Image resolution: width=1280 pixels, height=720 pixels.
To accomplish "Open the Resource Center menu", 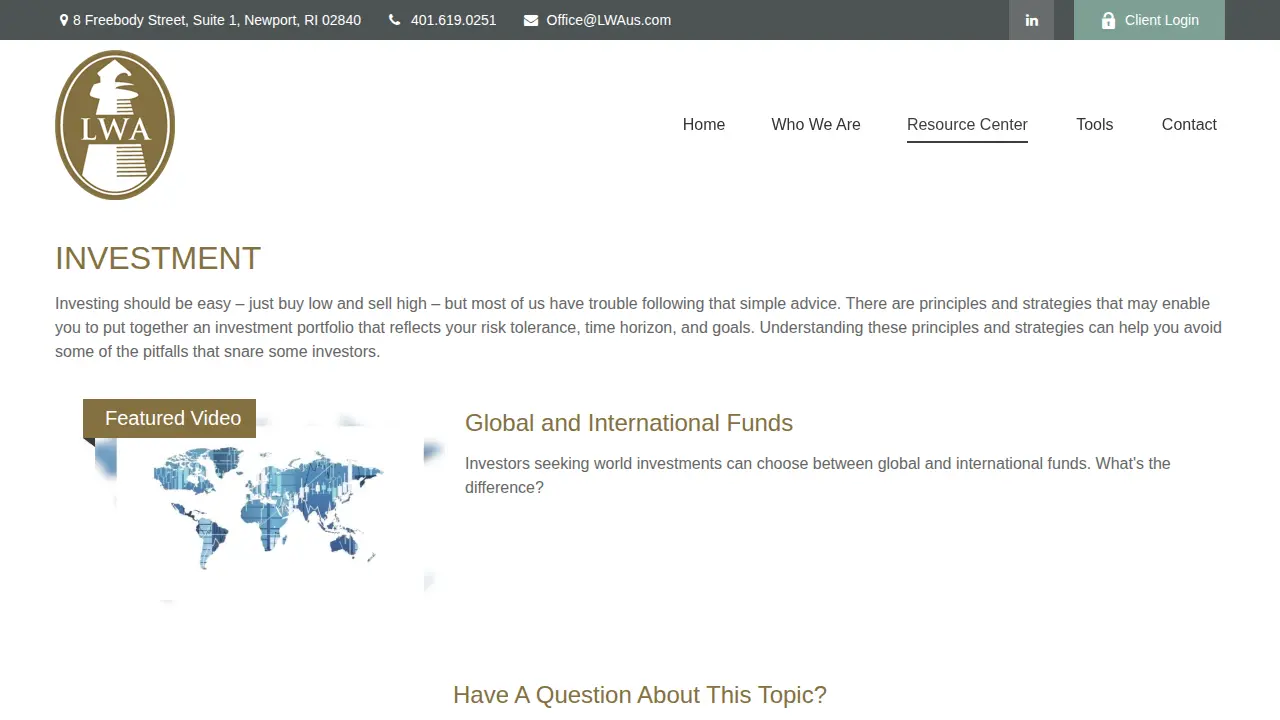I will tap(967, 124).
